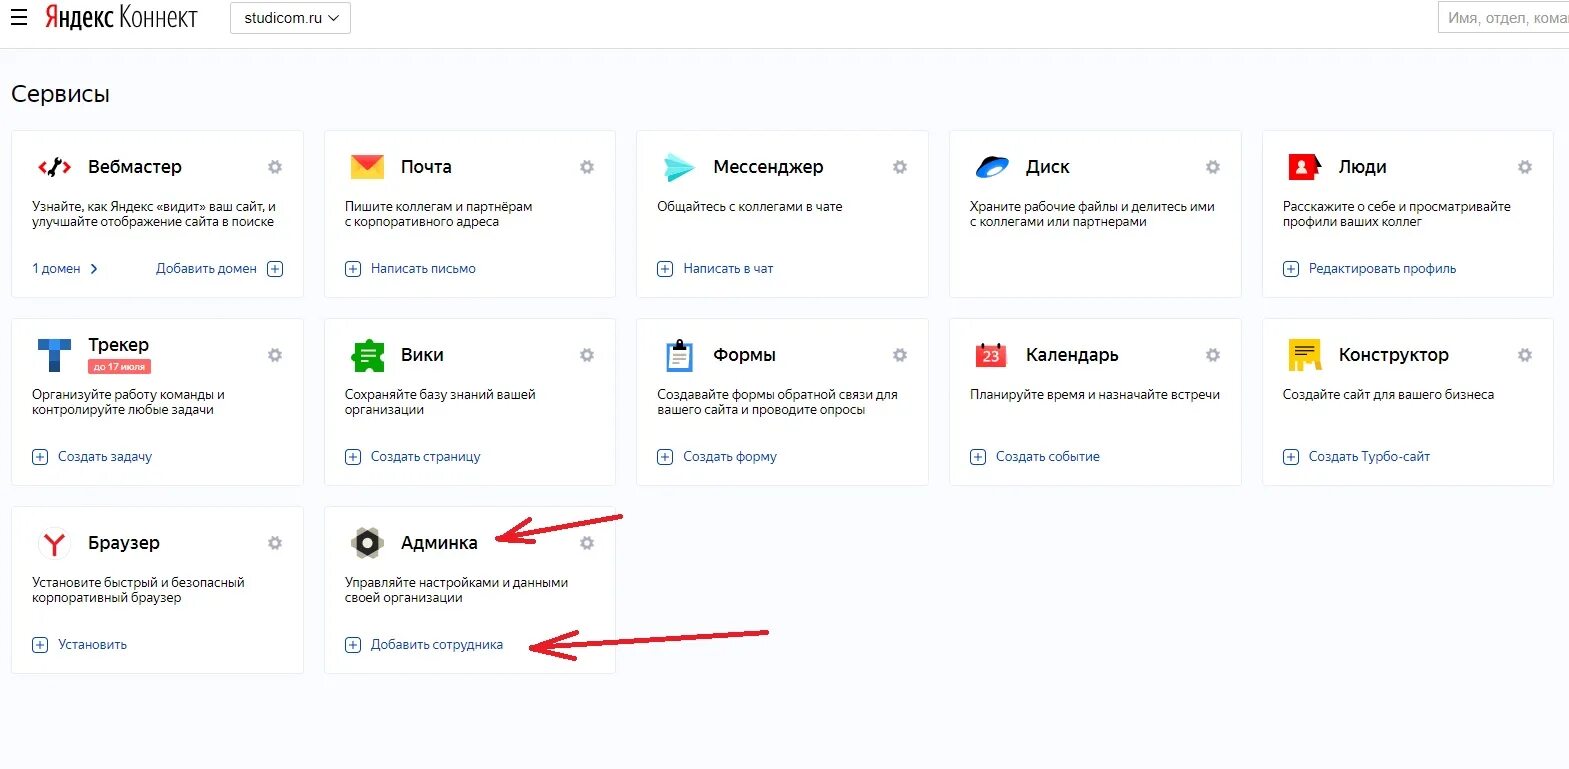Click the chevron next to '1 домен'
Image resolution: width=1569 pixels, height=769 pixels.
point(94,268)
